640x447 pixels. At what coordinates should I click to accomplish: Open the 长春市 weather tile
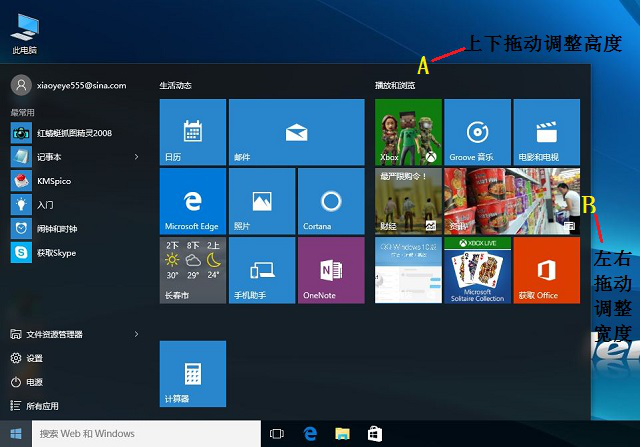[193, 270]
